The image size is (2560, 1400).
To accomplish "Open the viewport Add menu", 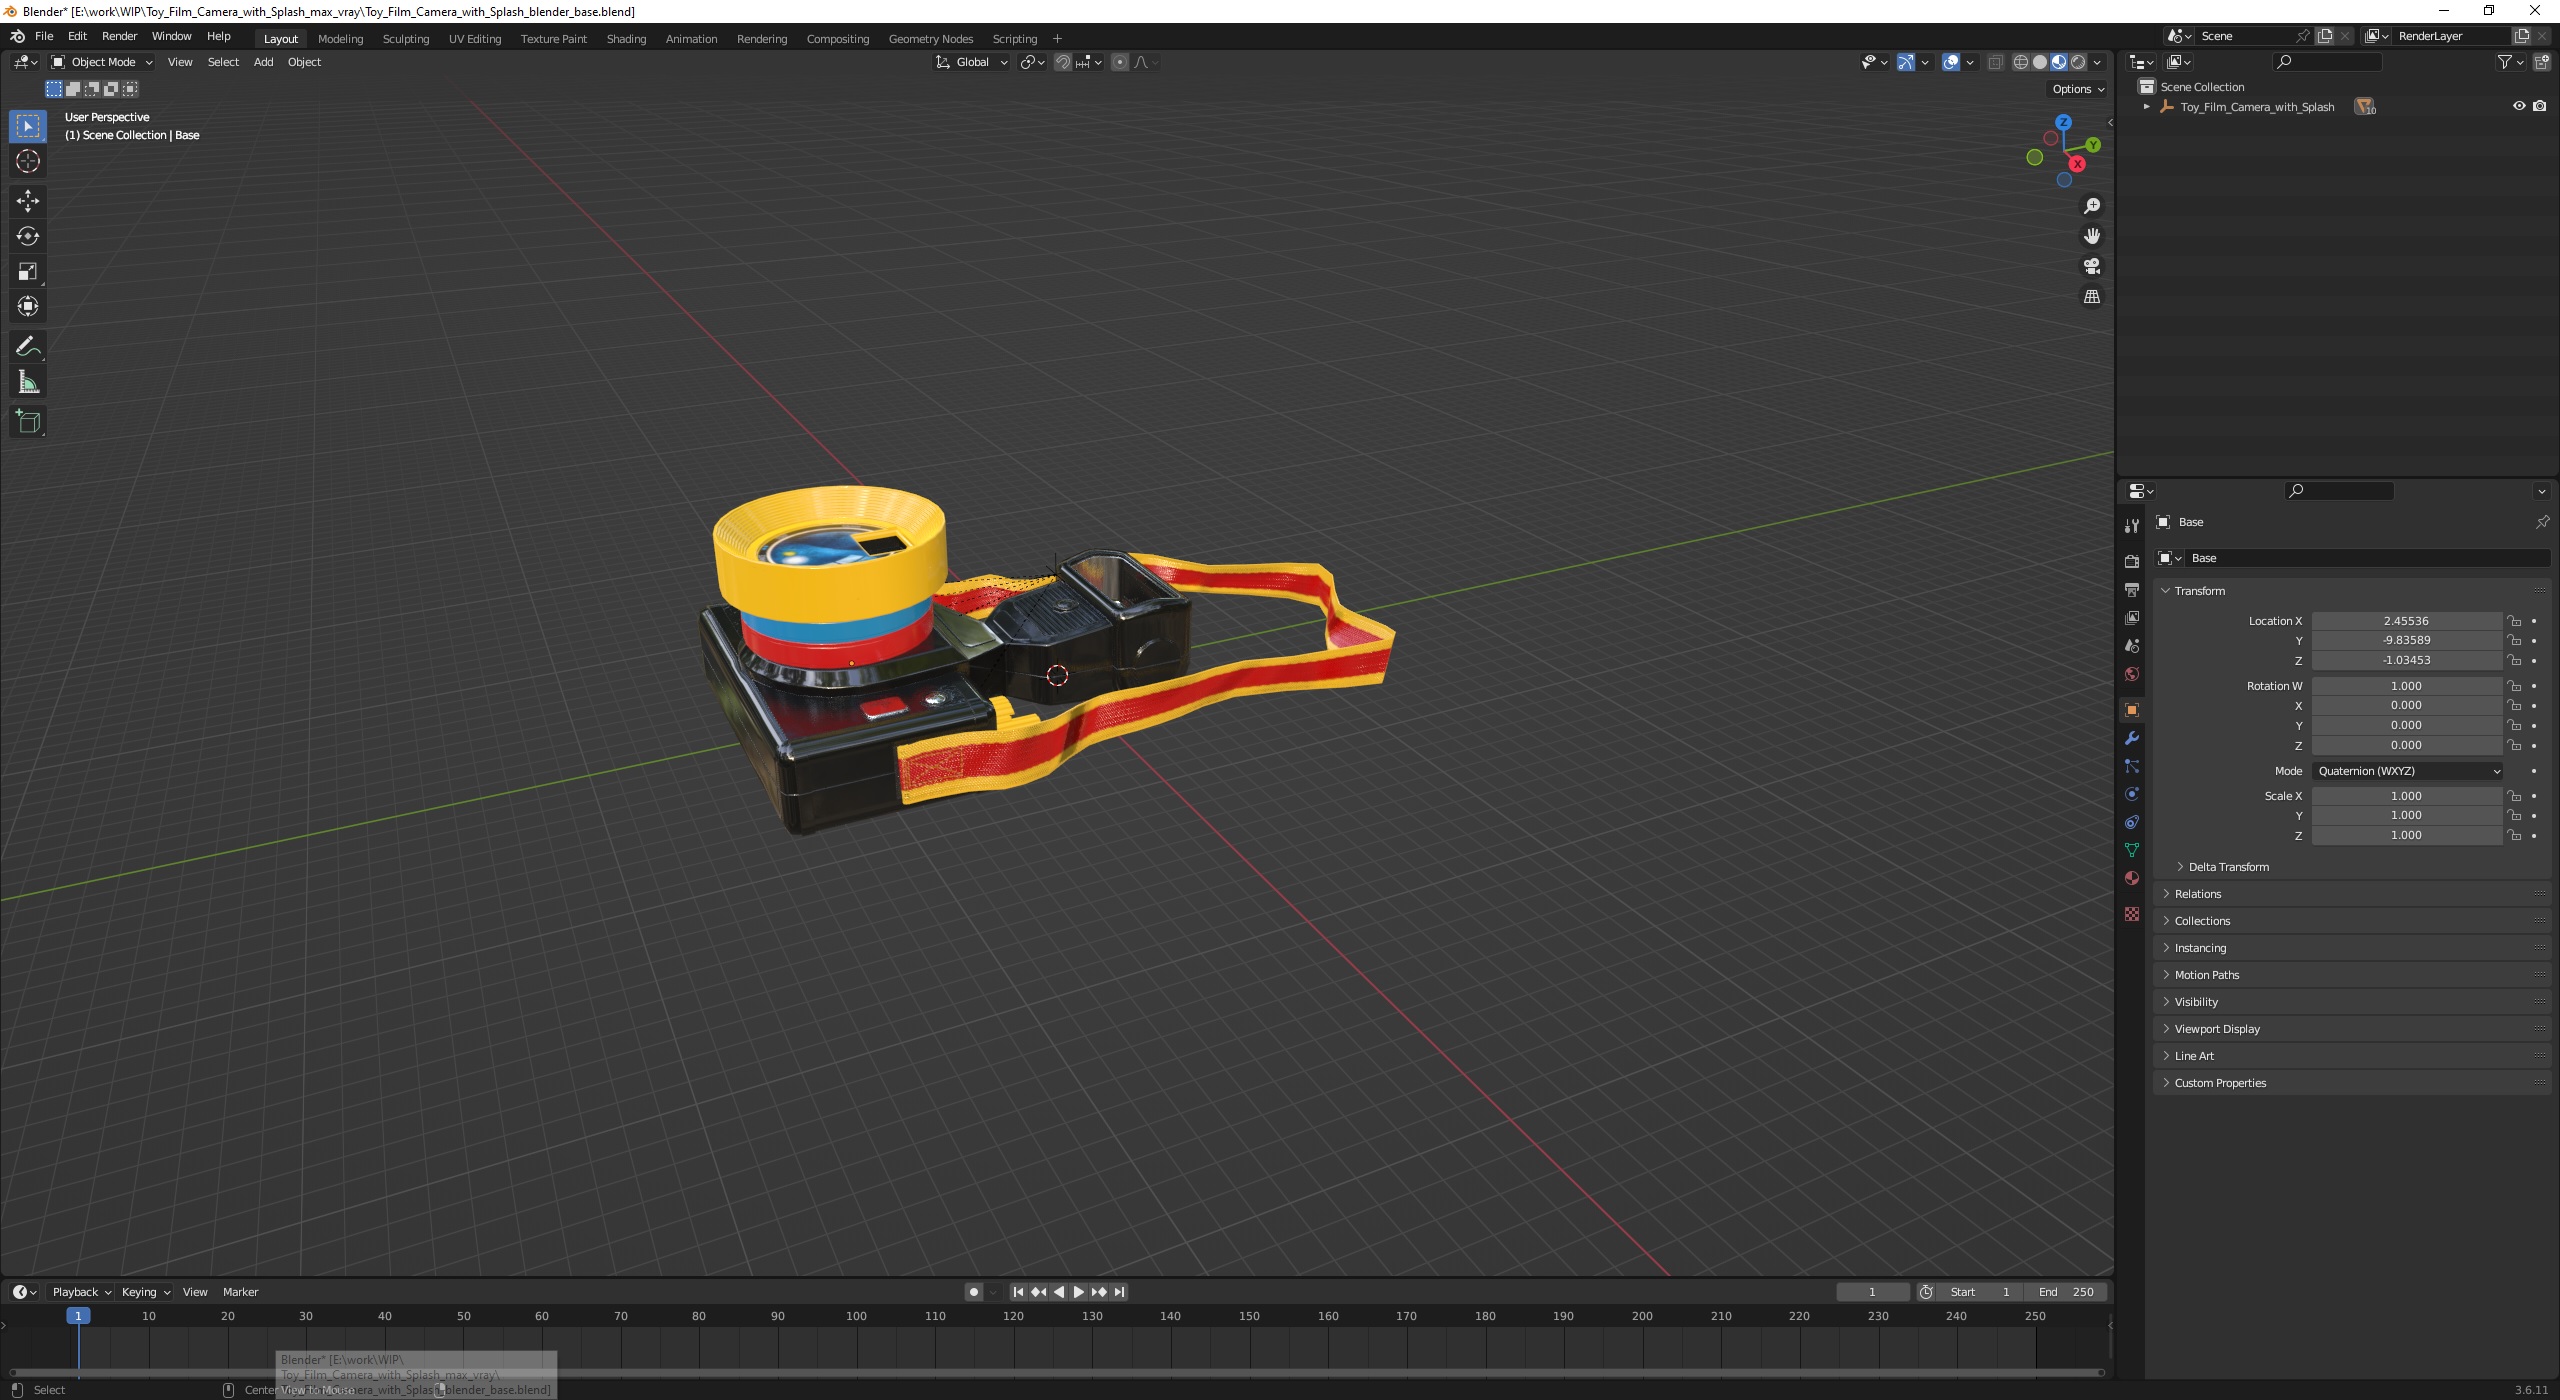I will [x=263, y=62].
